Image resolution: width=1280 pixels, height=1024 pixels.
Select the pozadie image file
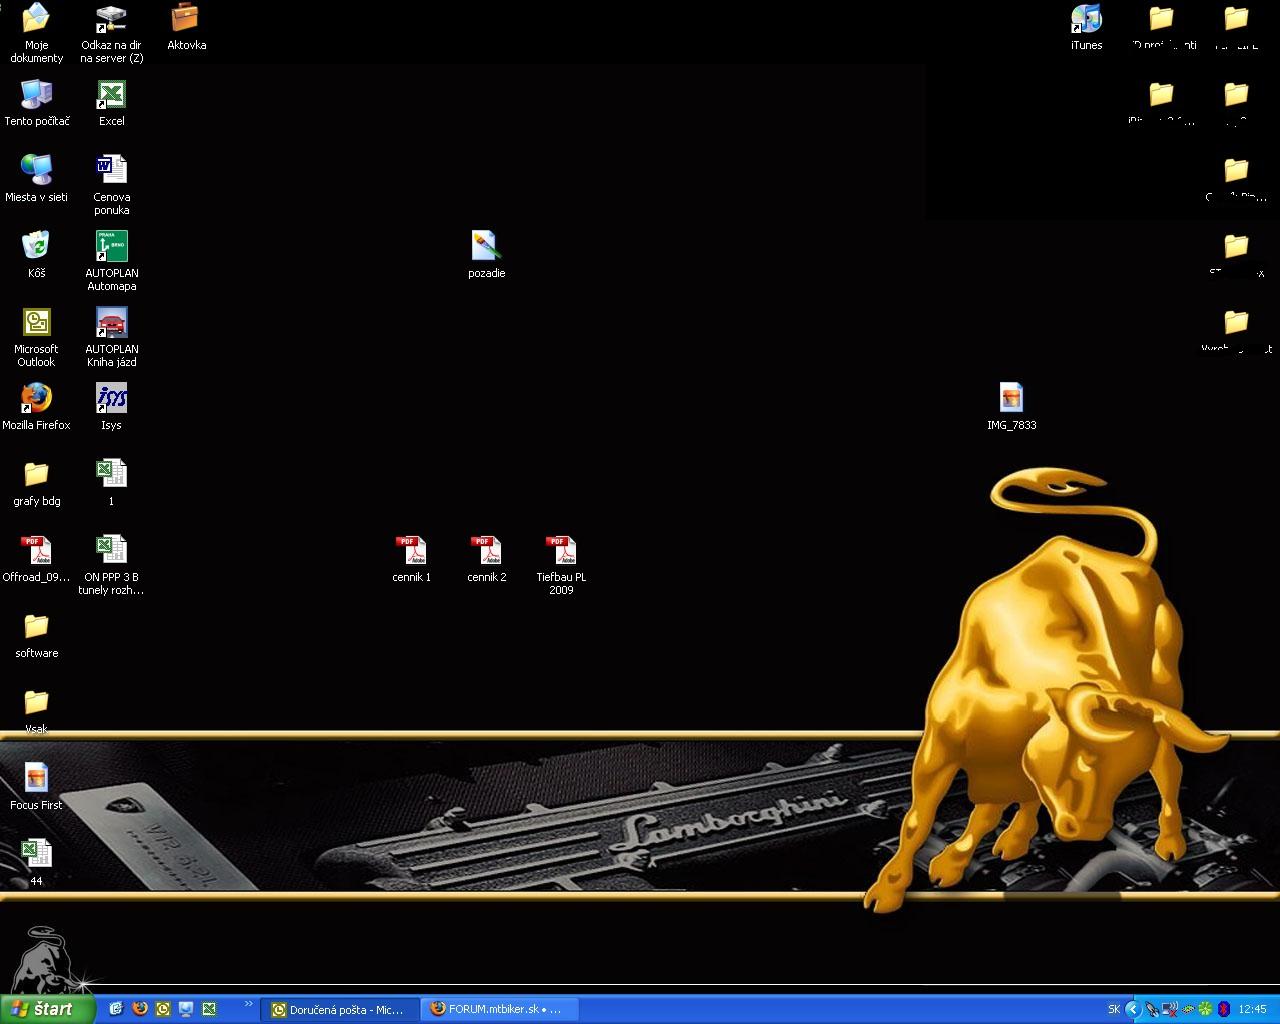[x=486, y=246]
